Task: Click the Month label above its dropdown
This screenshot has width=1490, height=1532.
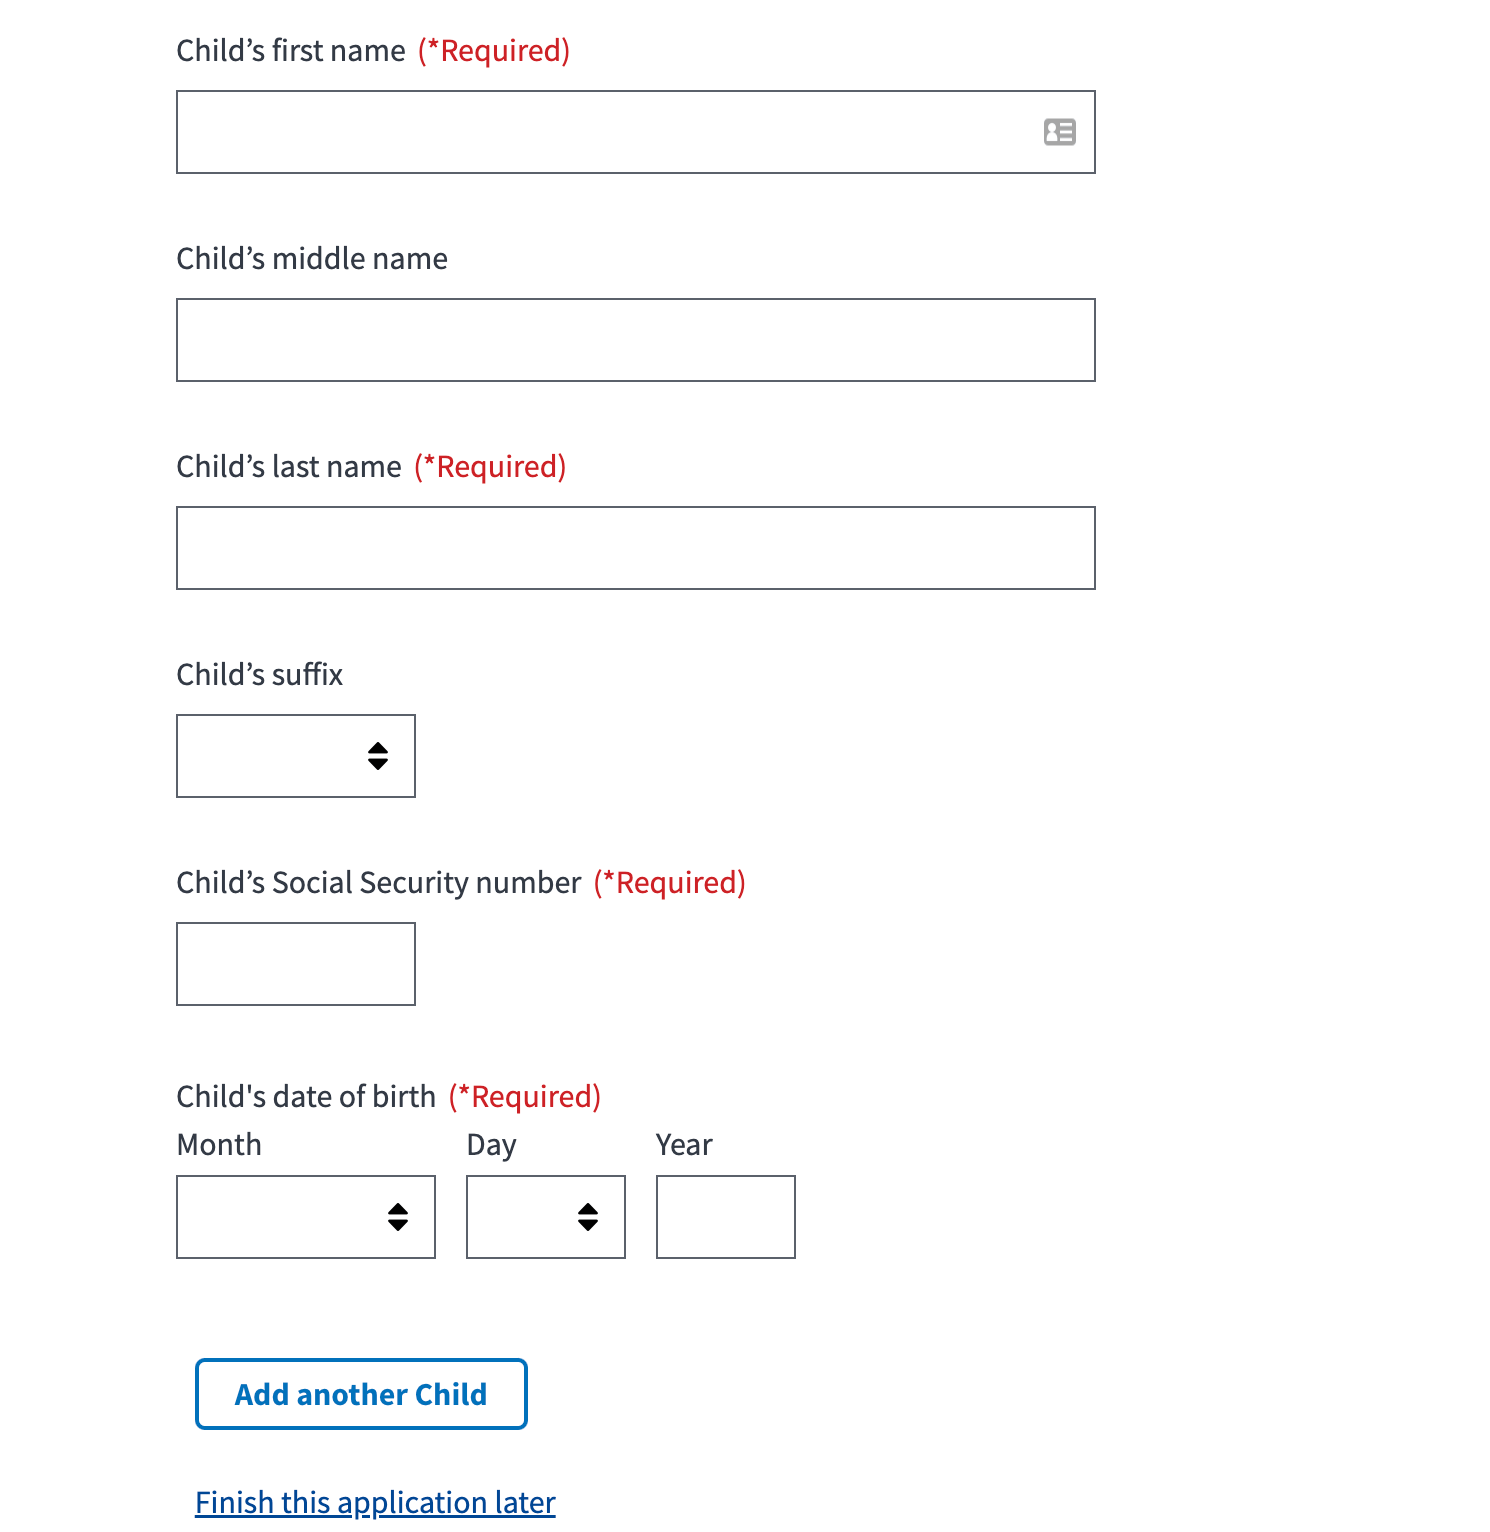Action: [x=218, y=1144]
